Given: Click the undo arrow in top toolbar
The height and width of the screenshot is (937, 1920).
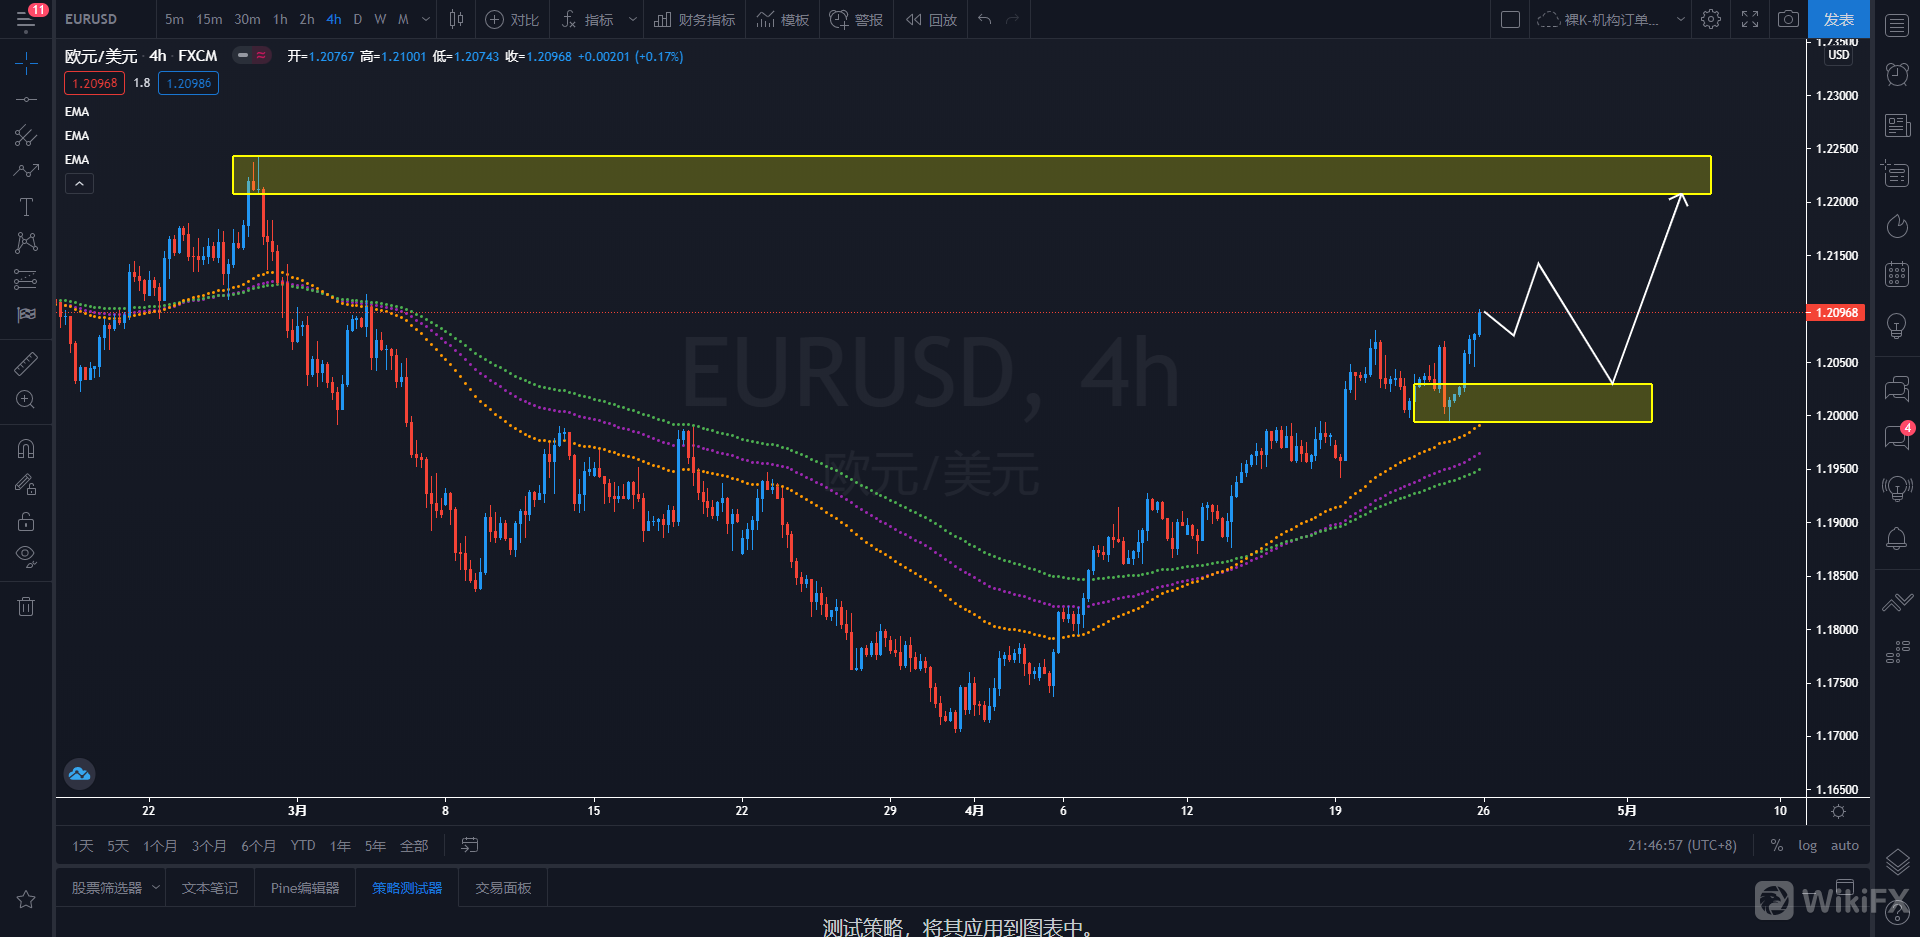Looking at the screenshot, I should [985, 19].
